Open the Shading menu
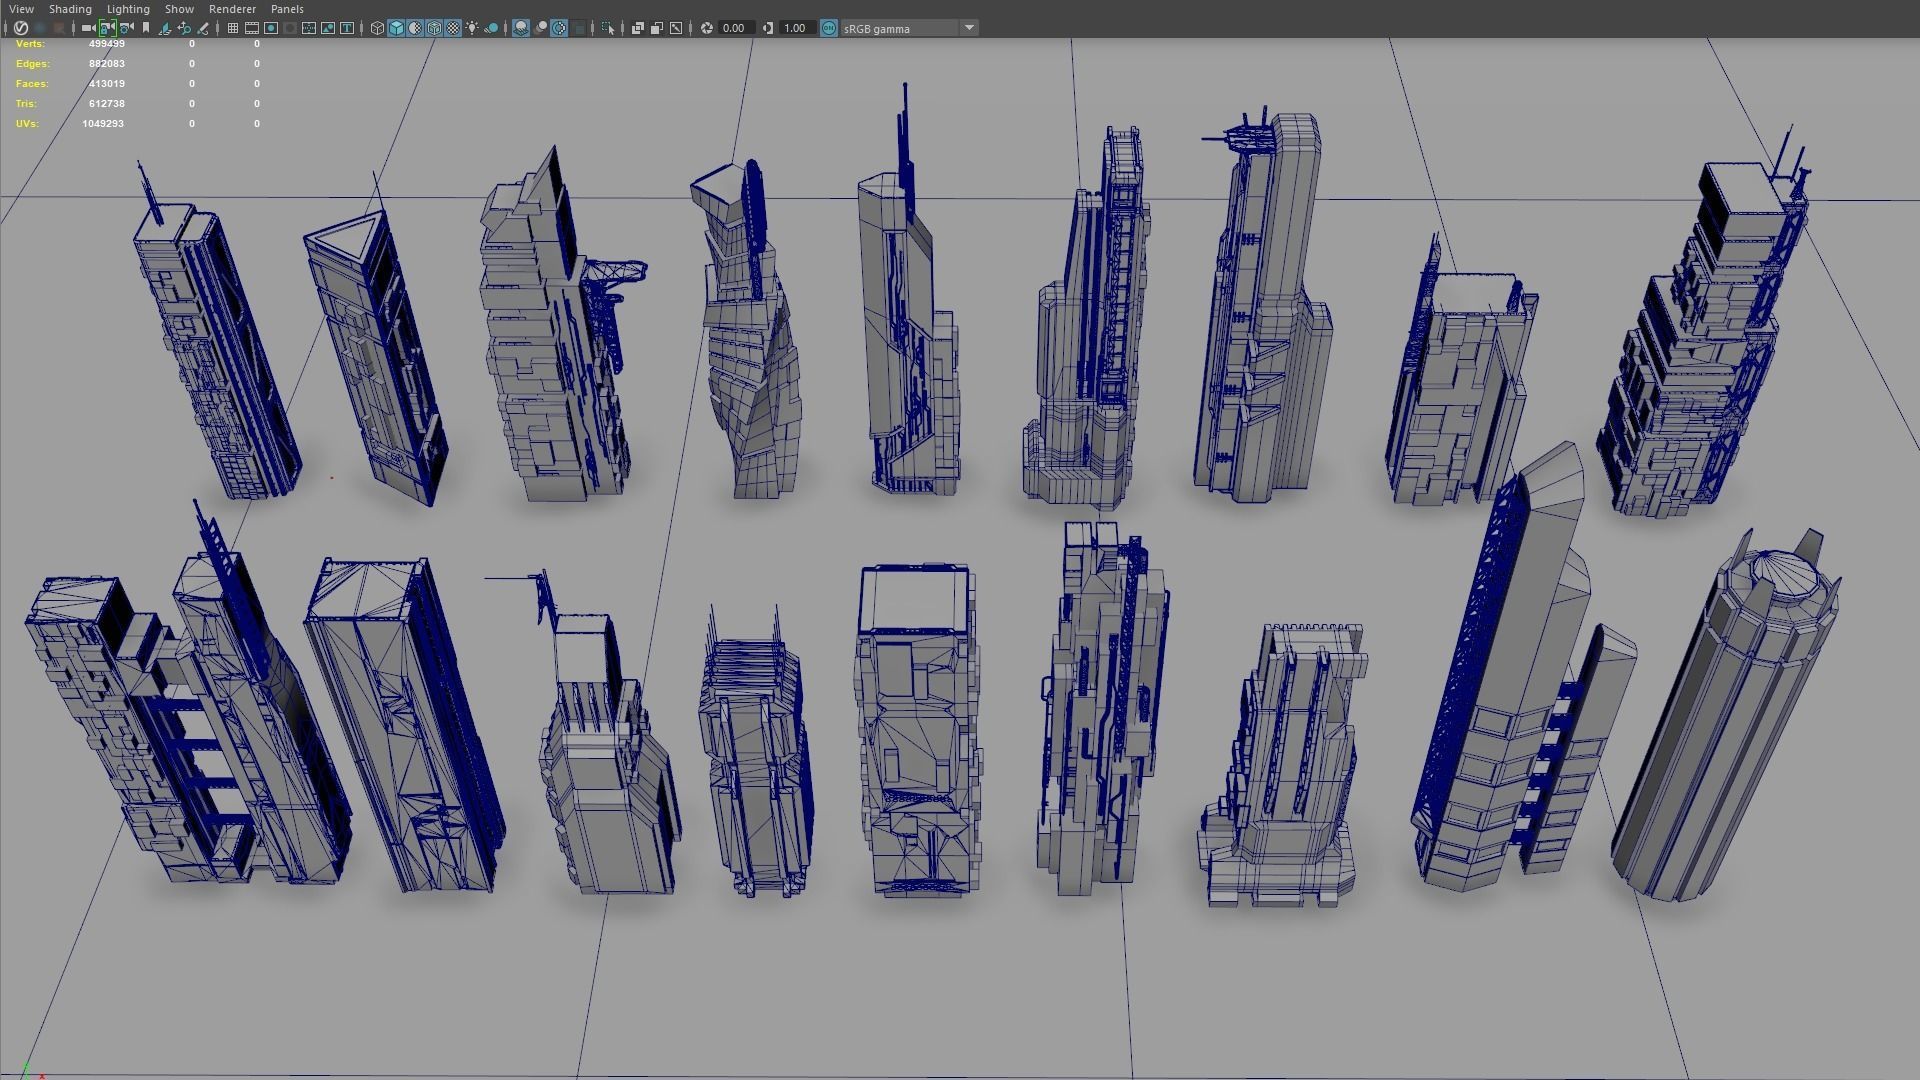Image resolution: width=1920 pixels, height=1080 pixels. tap(70, 9)
